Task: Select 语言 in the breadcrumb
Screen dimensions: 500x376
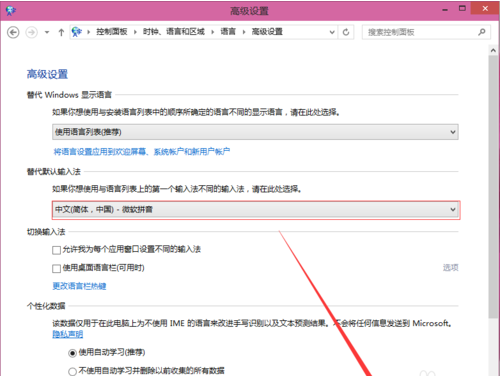Action: pyautogui.click(x=228, y=32)
